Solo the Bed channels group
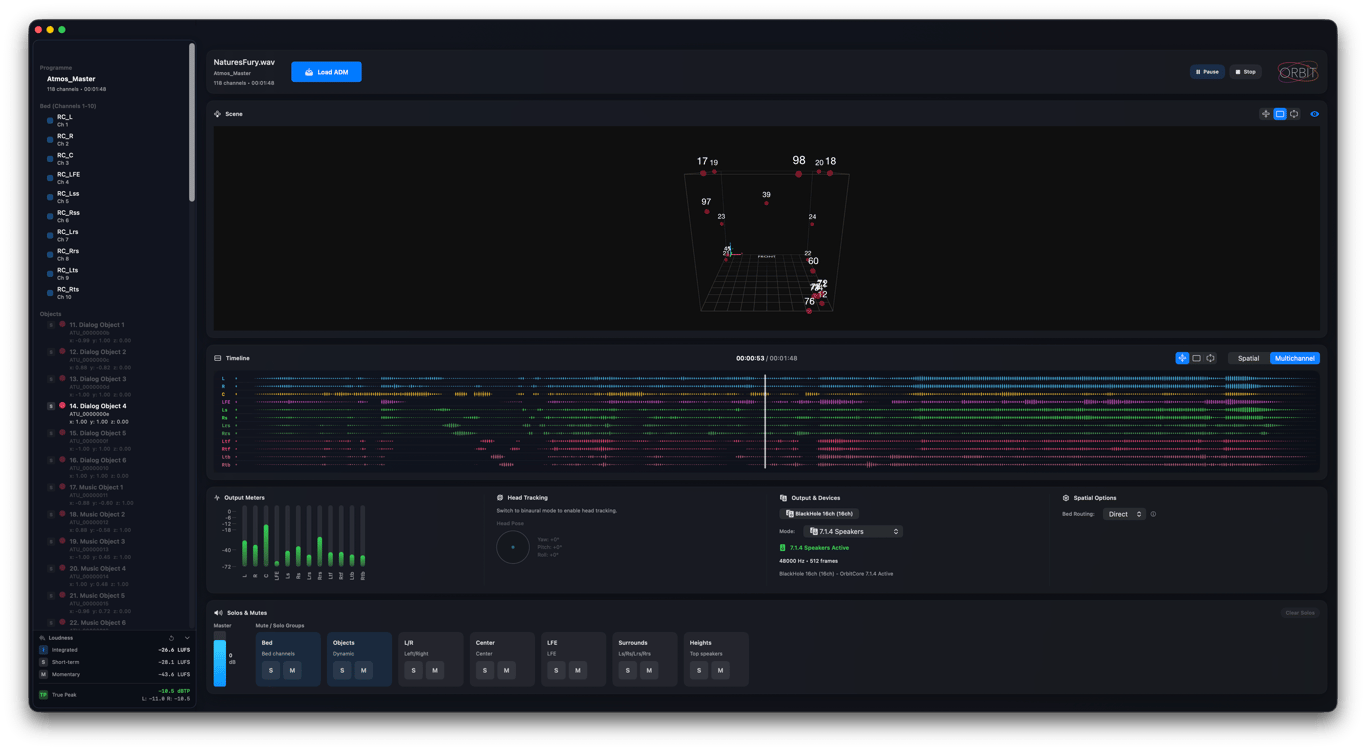Viewport: 1366px width, 750px height. click(270, 670)
